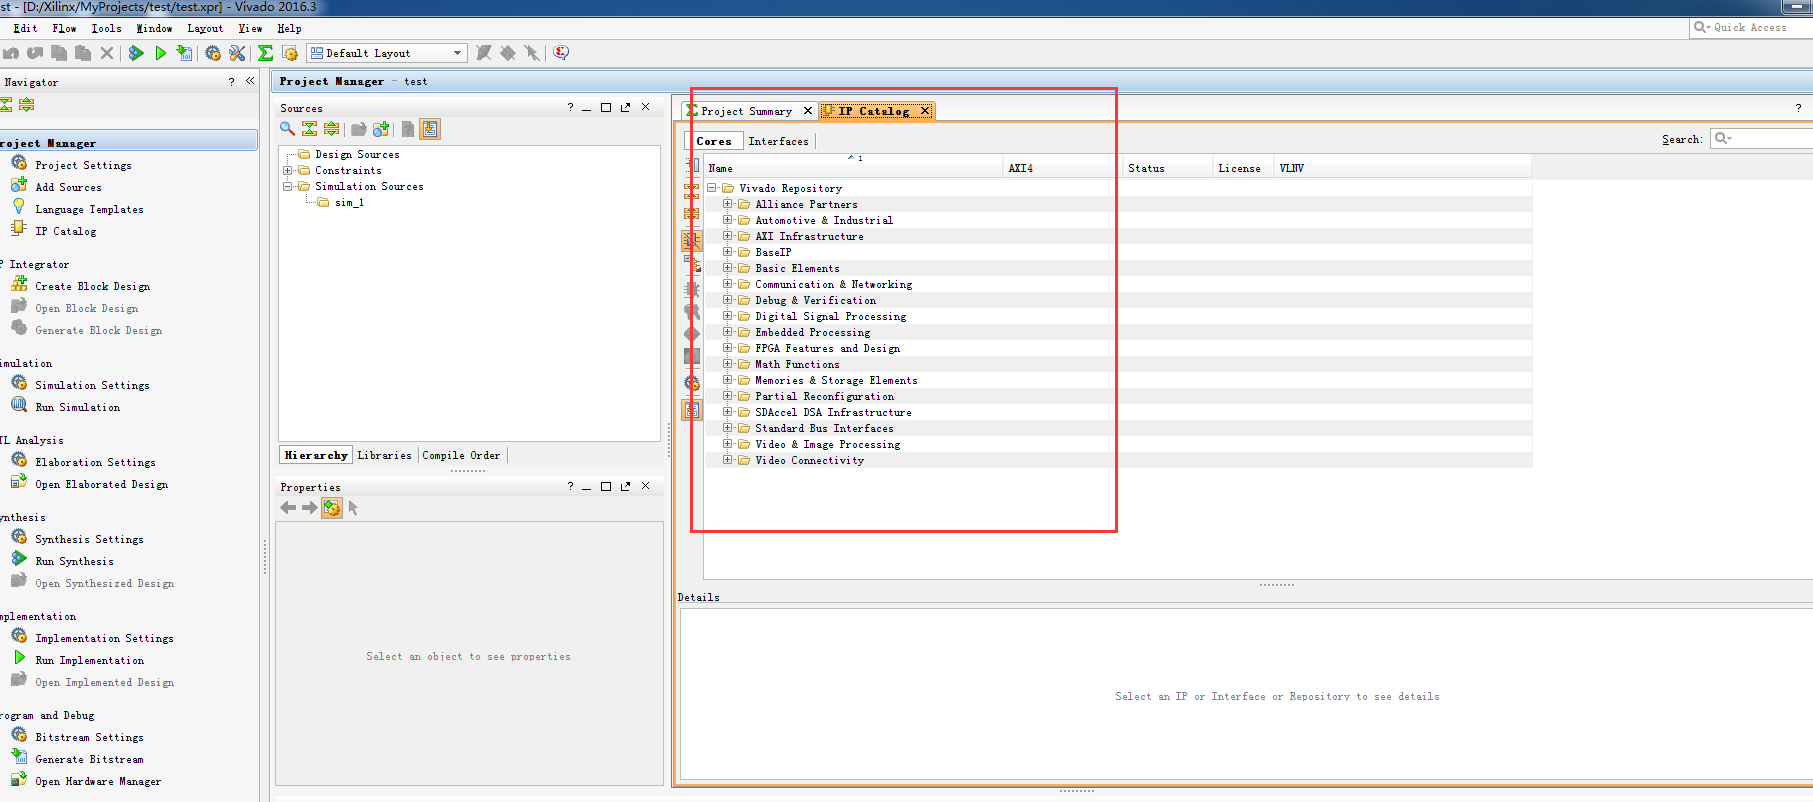1813x802 pixels.
Task: Click the Copy icon in main toolbar
Action: (59, 53)
